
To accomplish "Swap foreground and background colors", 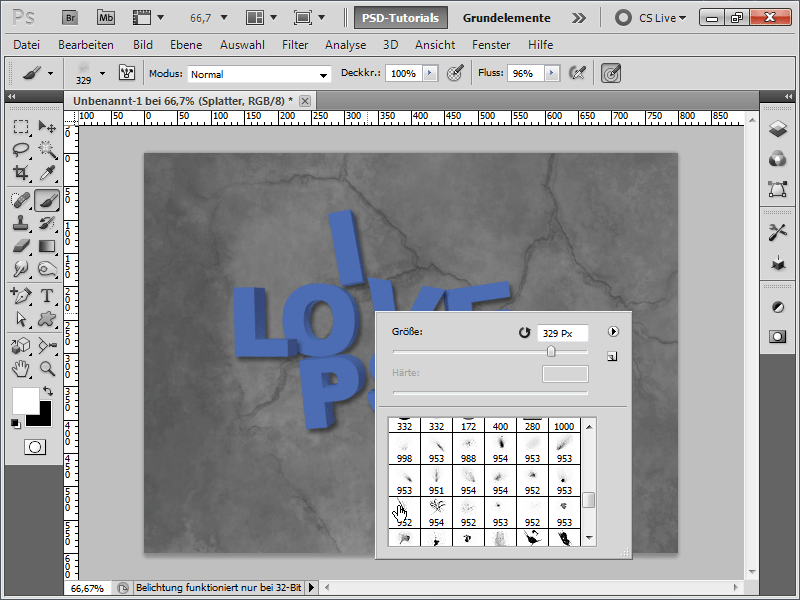I will point(48,391).
